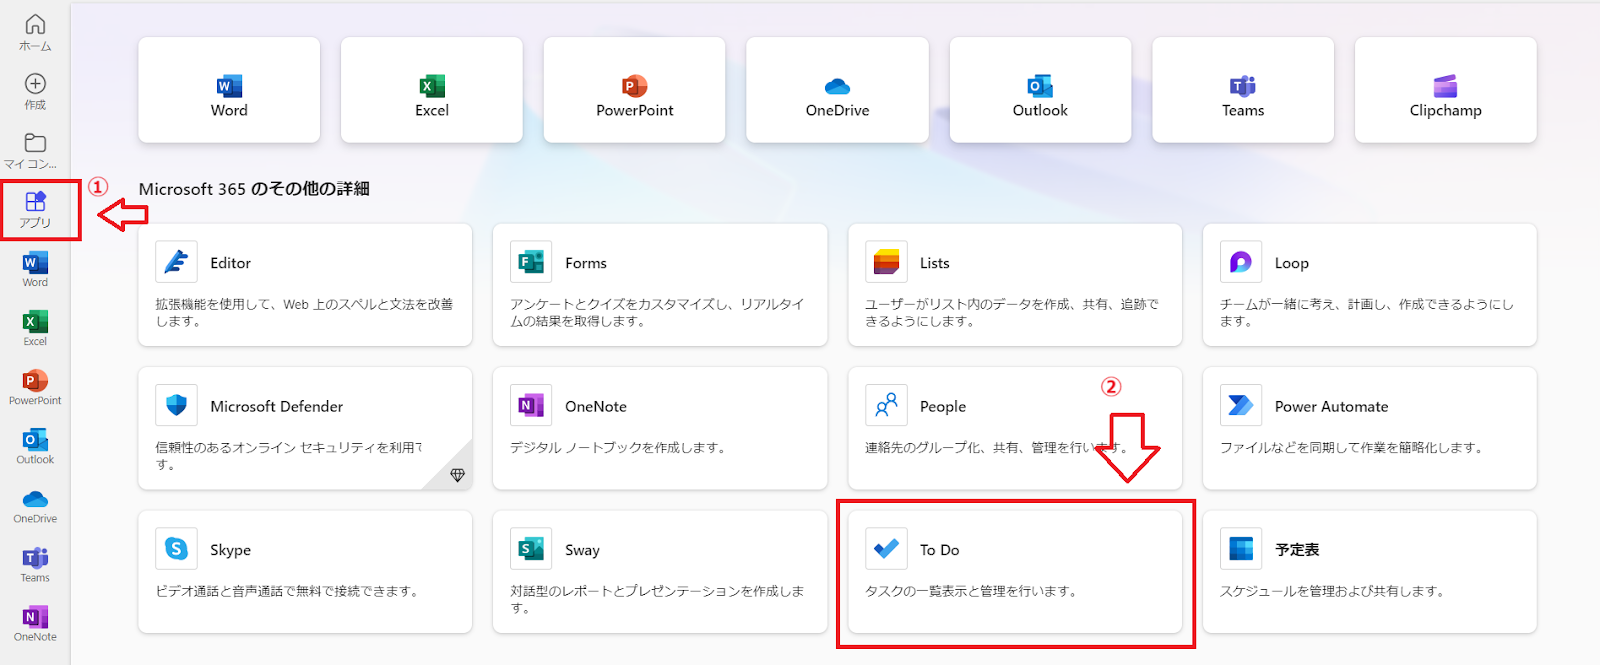
Task: Open the "Loop" card title
Action: [x=1292, y=263]
